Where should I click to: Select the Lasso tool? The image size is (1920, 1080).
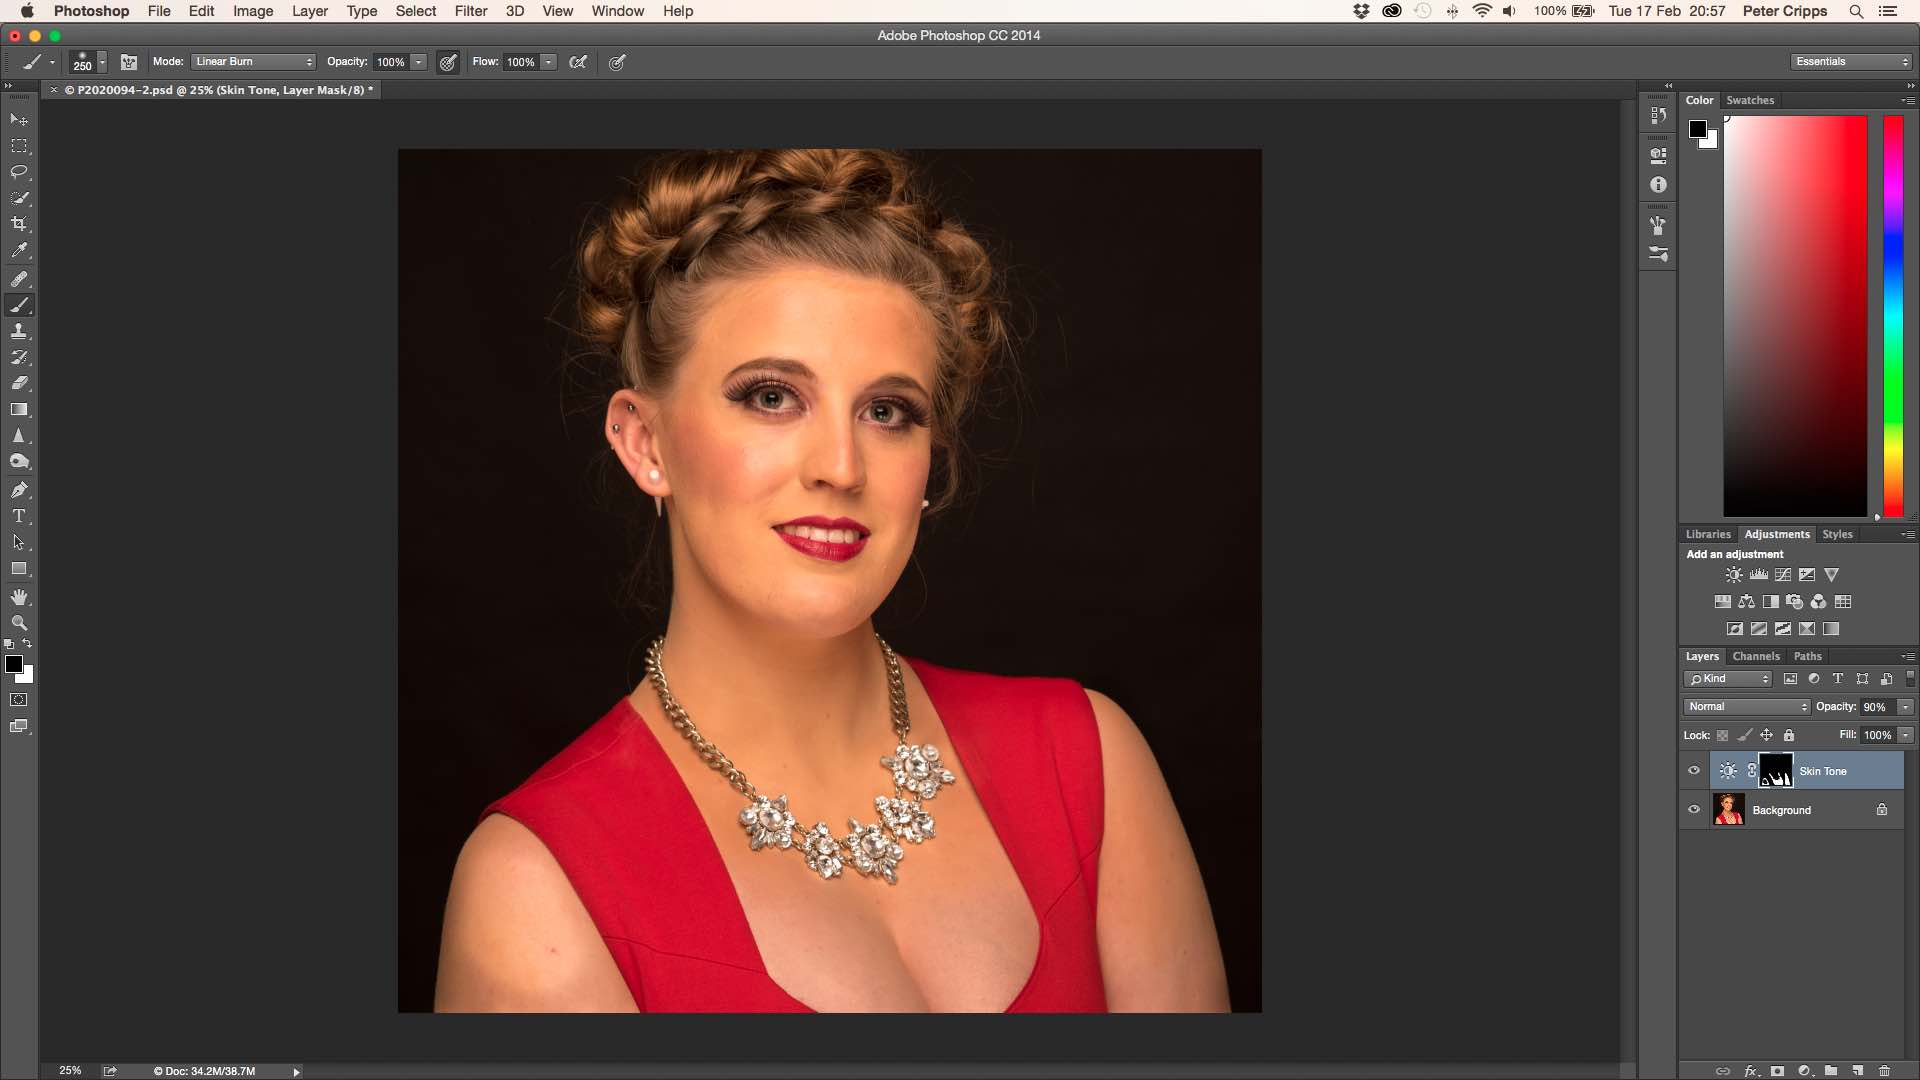19,172
